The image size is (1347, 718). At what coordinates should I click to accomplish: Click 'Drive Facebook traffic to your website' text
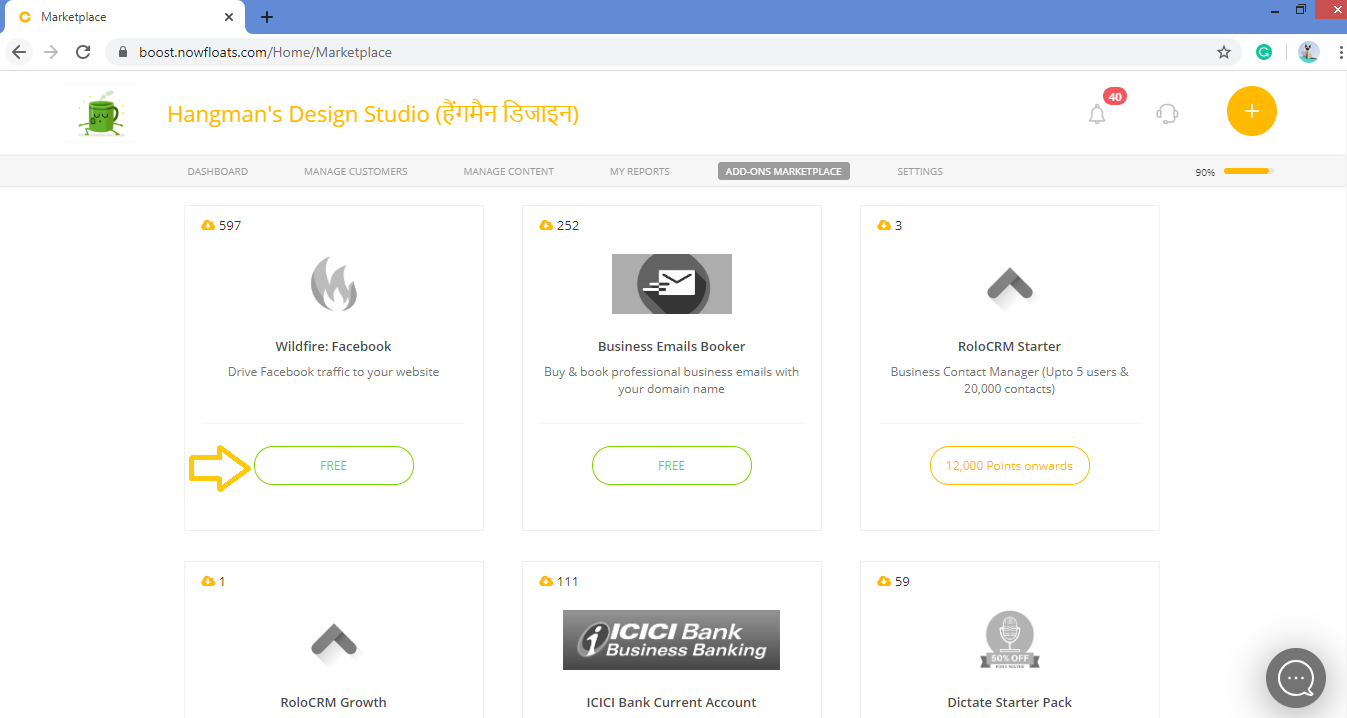334,372
